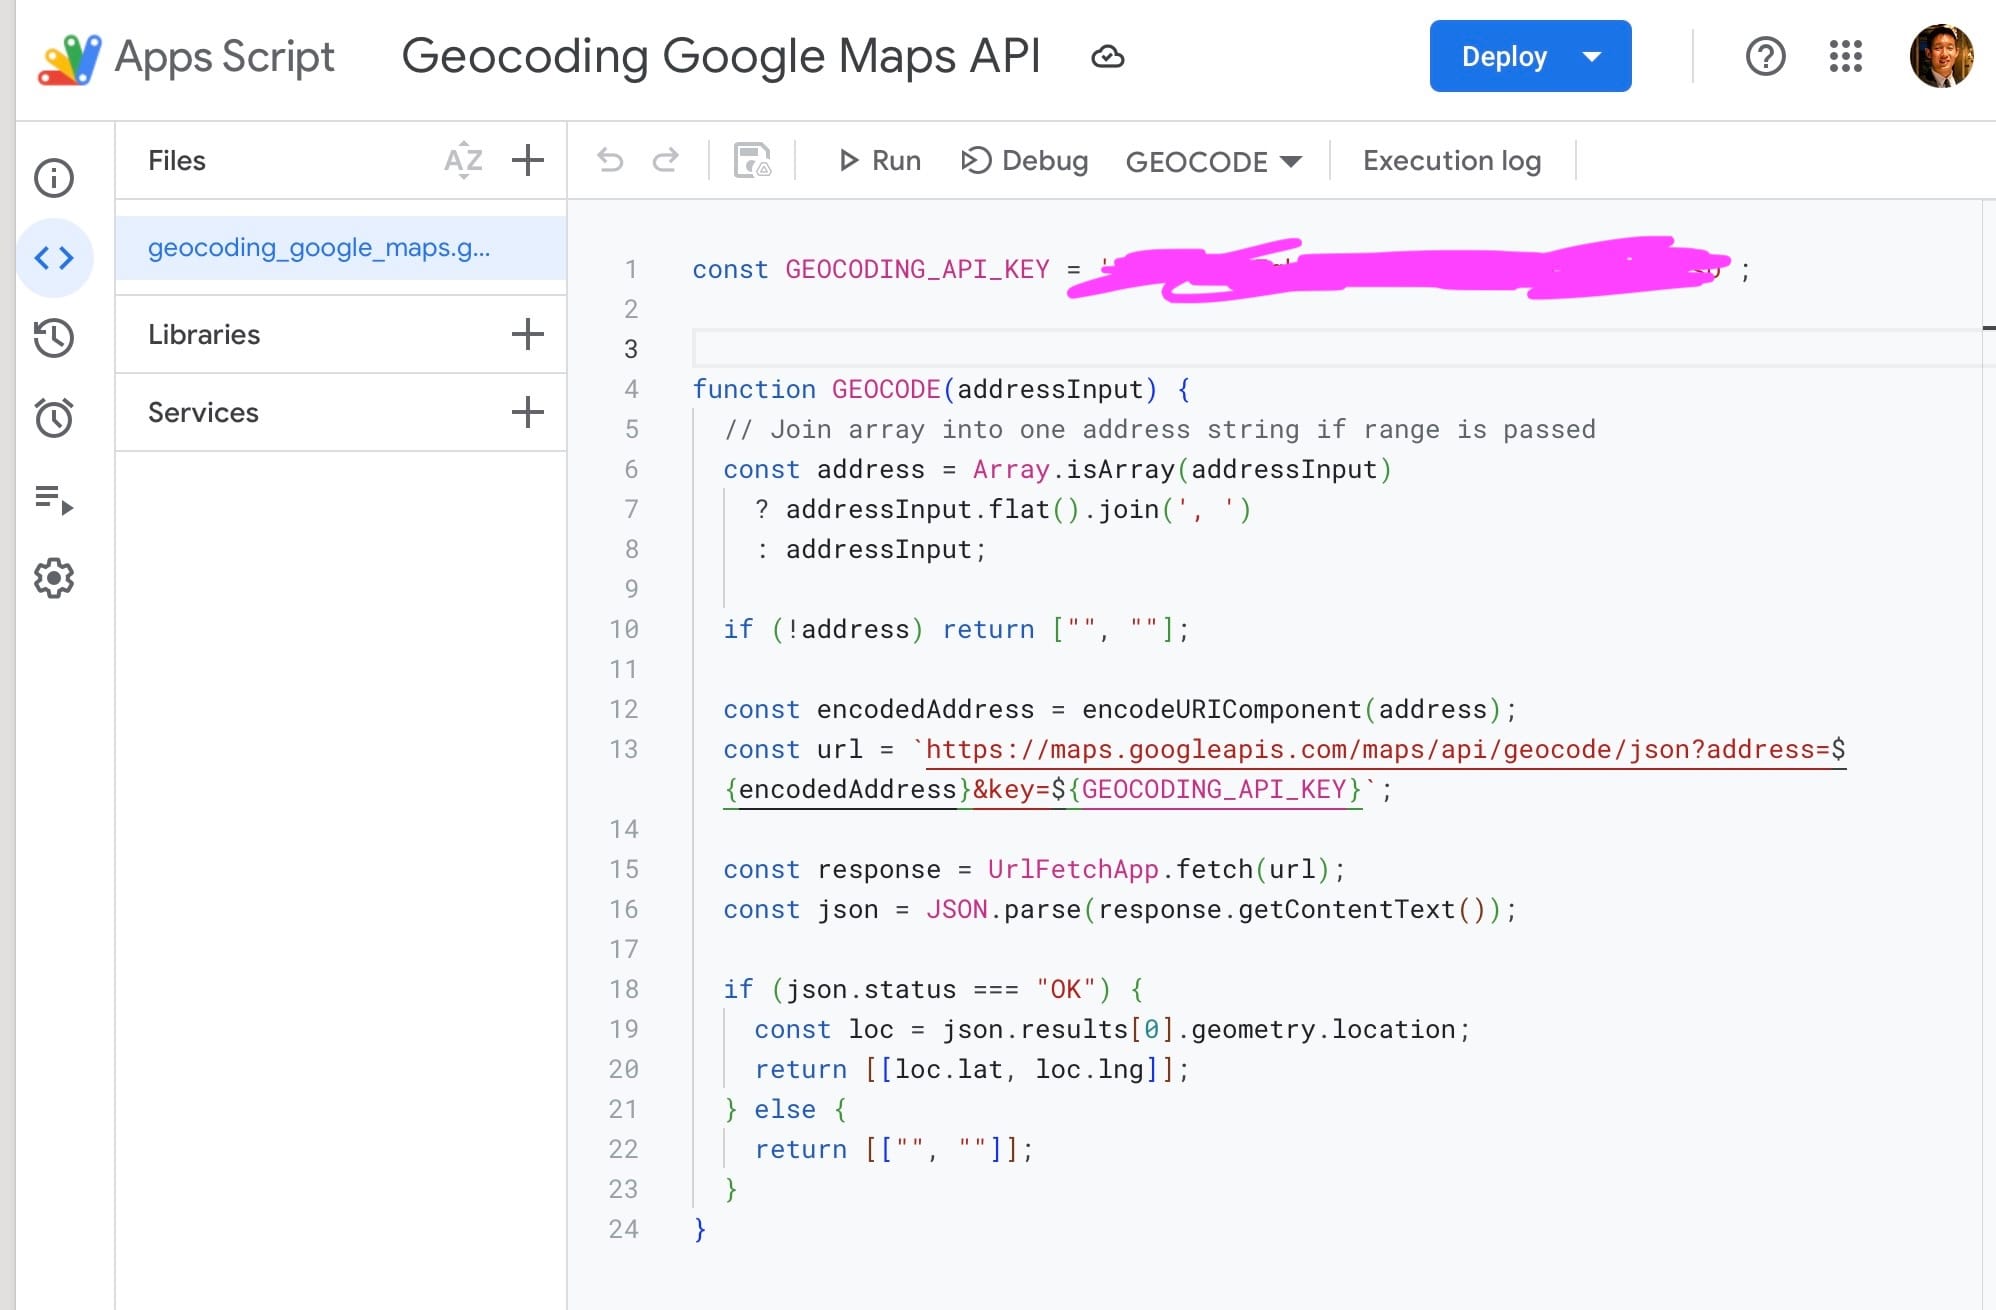Image resolution: width=1996 pixels, height=1310 pixels.
Task: Save project with the disk icon
Action: 752,160
